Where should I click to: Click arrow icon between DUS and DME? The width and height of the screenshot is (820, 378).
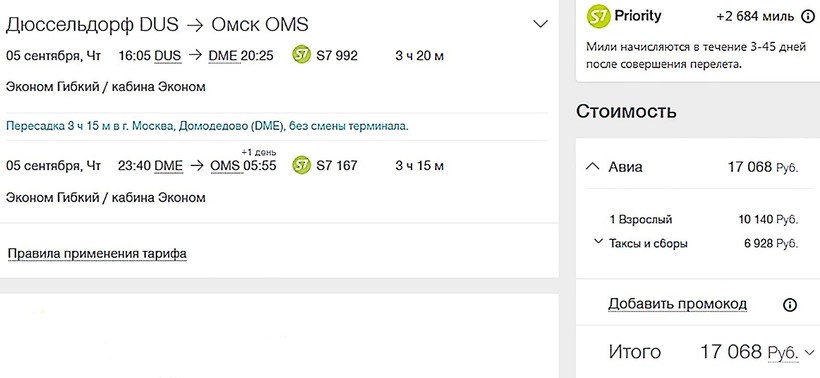coord(195,55)
